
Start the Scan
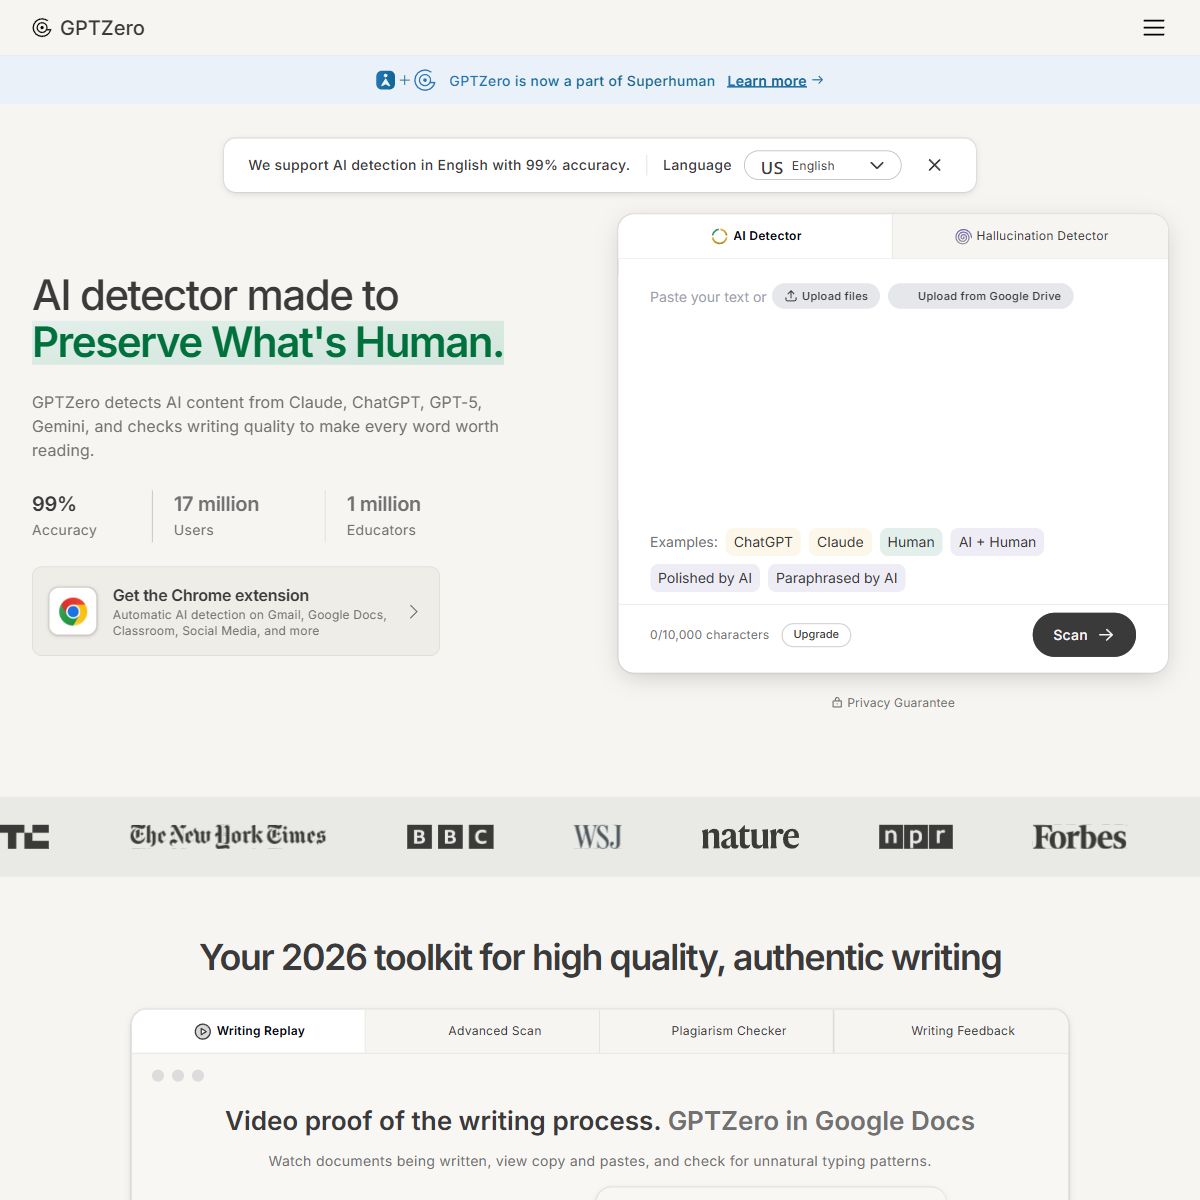pos(1084,635)
